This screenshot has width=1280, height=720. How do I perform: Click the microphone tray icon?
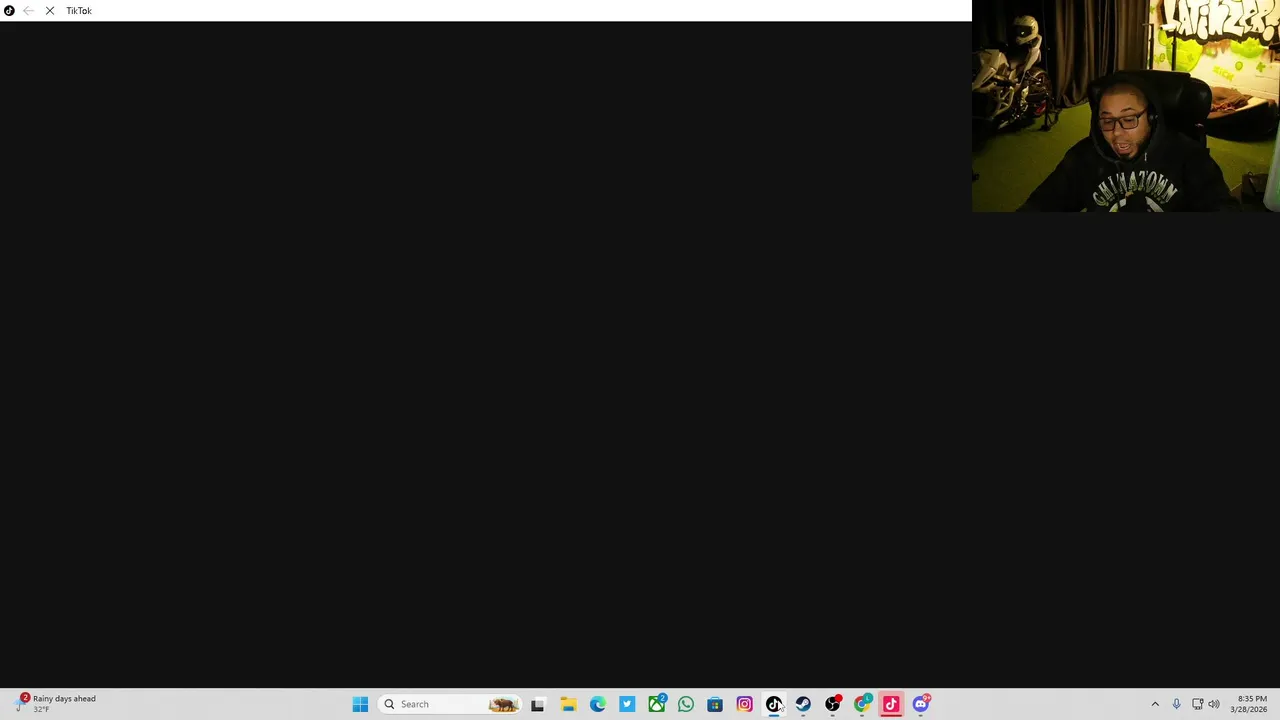pos(1176,704)
